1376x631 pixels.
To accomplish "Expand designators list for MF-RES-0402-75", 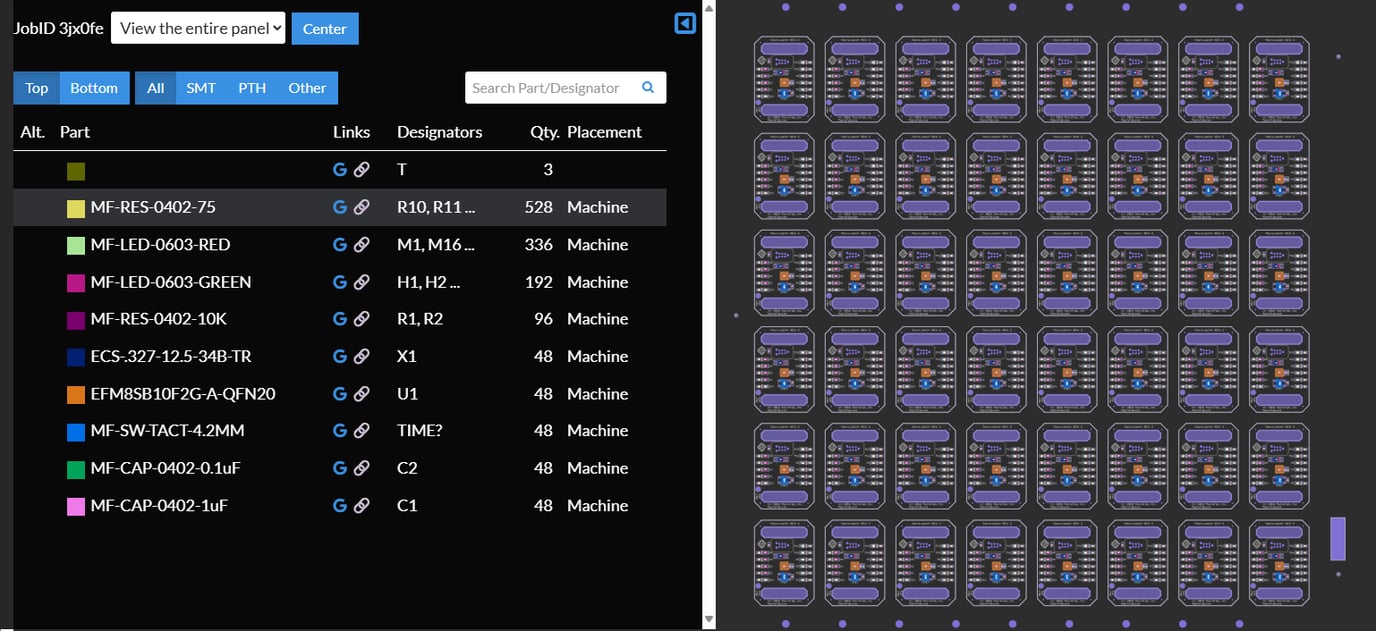I will click(x=436, y=207).
